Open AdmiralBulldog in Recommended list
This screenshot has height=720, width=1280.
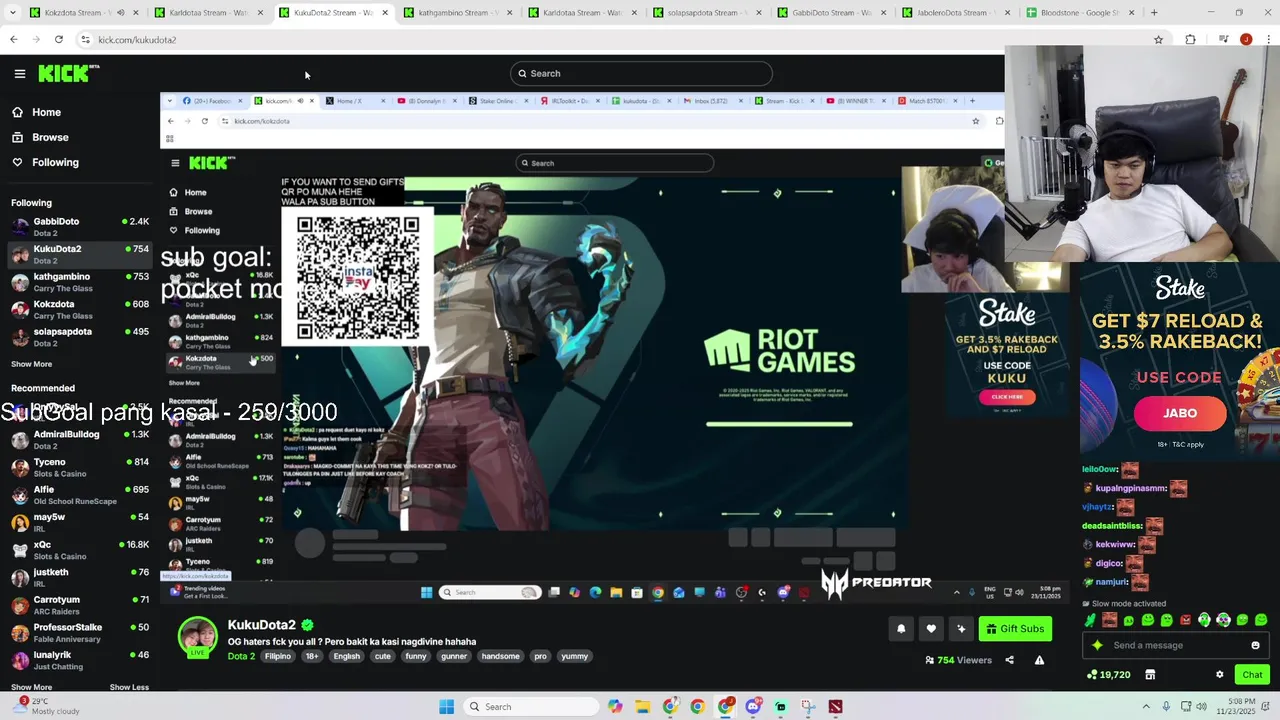click(x=80, y=440)
